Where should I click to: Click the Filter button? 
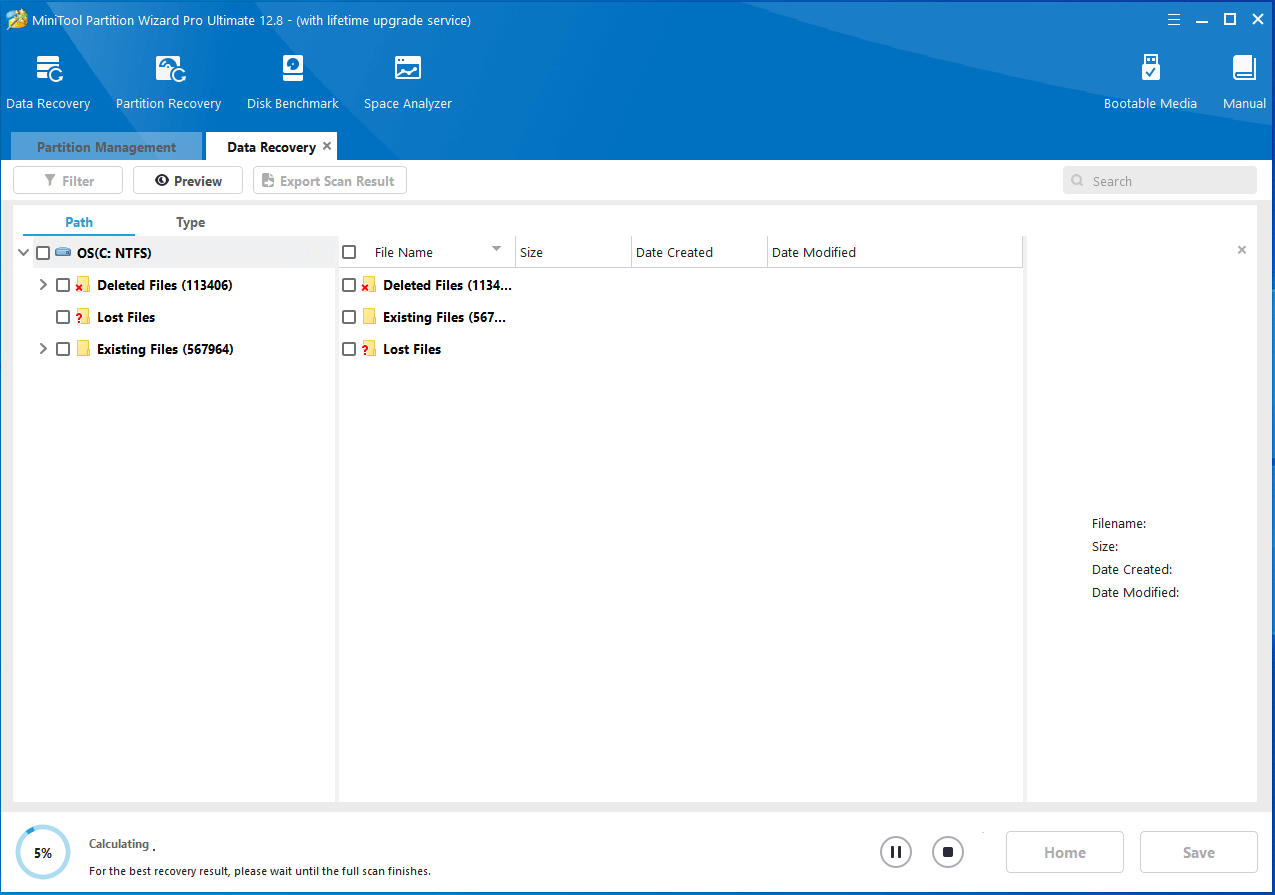pos(68,181)
